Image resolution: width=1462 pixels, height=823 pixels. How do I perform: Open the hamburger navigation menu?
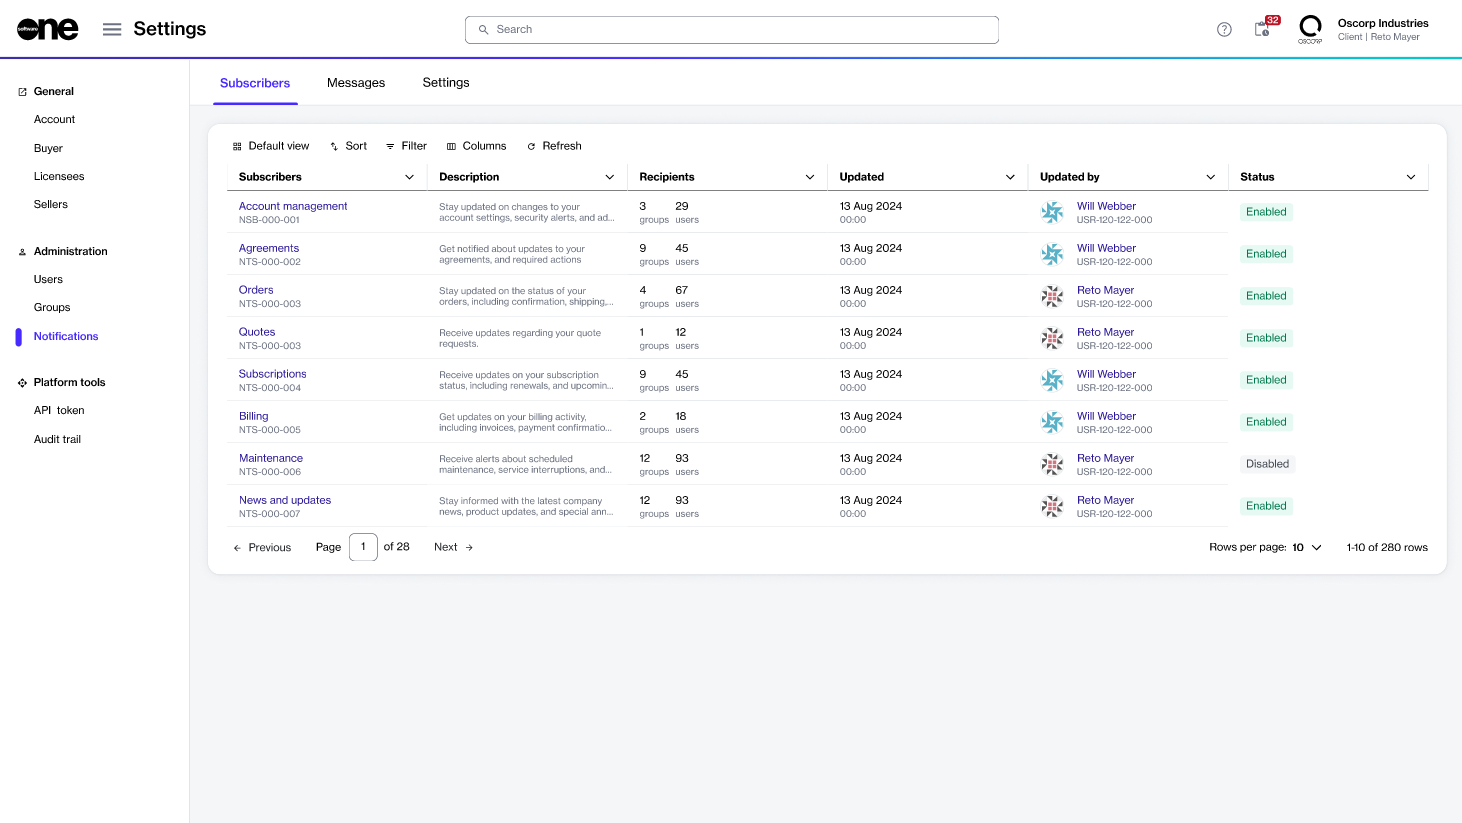pyautogui.click(x=112, y=29)
